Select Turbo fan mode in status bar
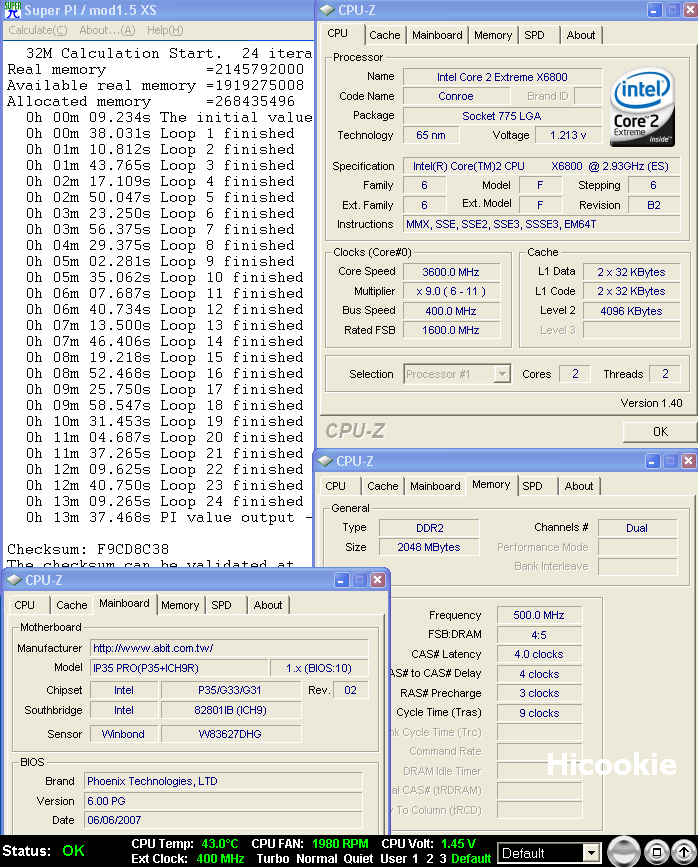 (x=273, y=859)
